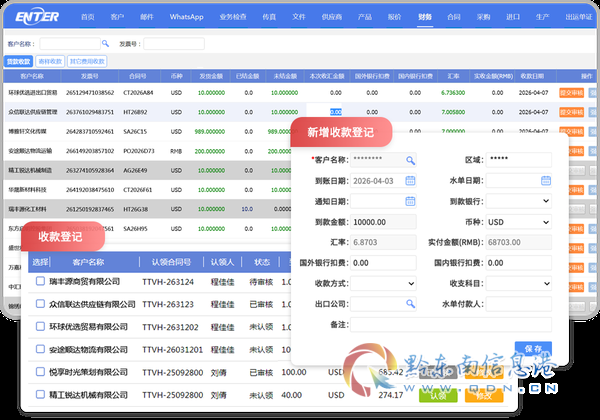Open the 邮件 menu
Image resolution: width=600 pixels, height=420 pixels.
coord(147,17)
